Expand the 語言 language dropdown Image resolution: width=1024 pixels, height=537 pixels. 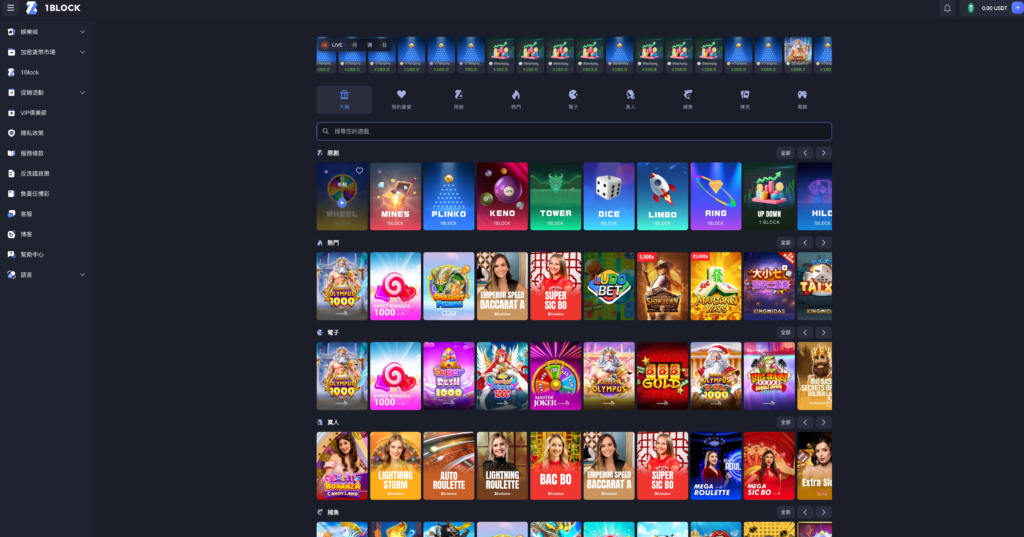pos(82,274)
